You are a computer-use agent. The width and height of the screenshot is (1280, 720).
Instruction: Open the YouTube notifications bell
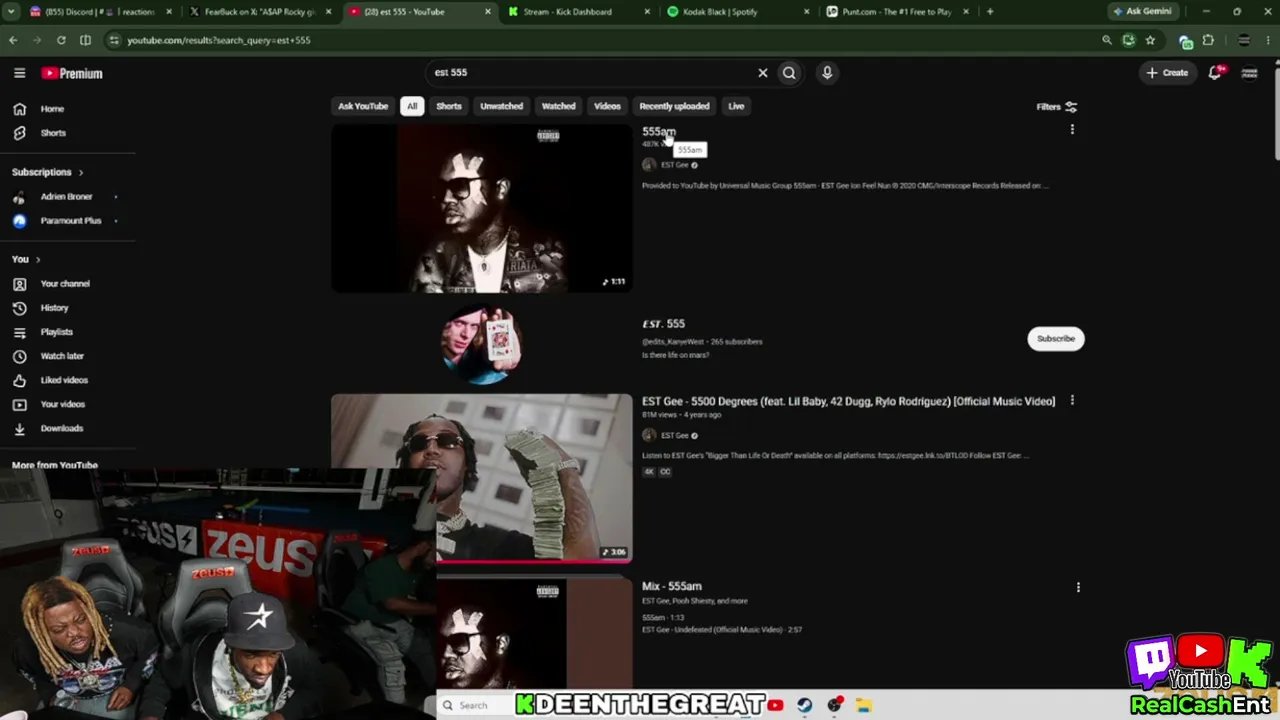coord(1215,73)
